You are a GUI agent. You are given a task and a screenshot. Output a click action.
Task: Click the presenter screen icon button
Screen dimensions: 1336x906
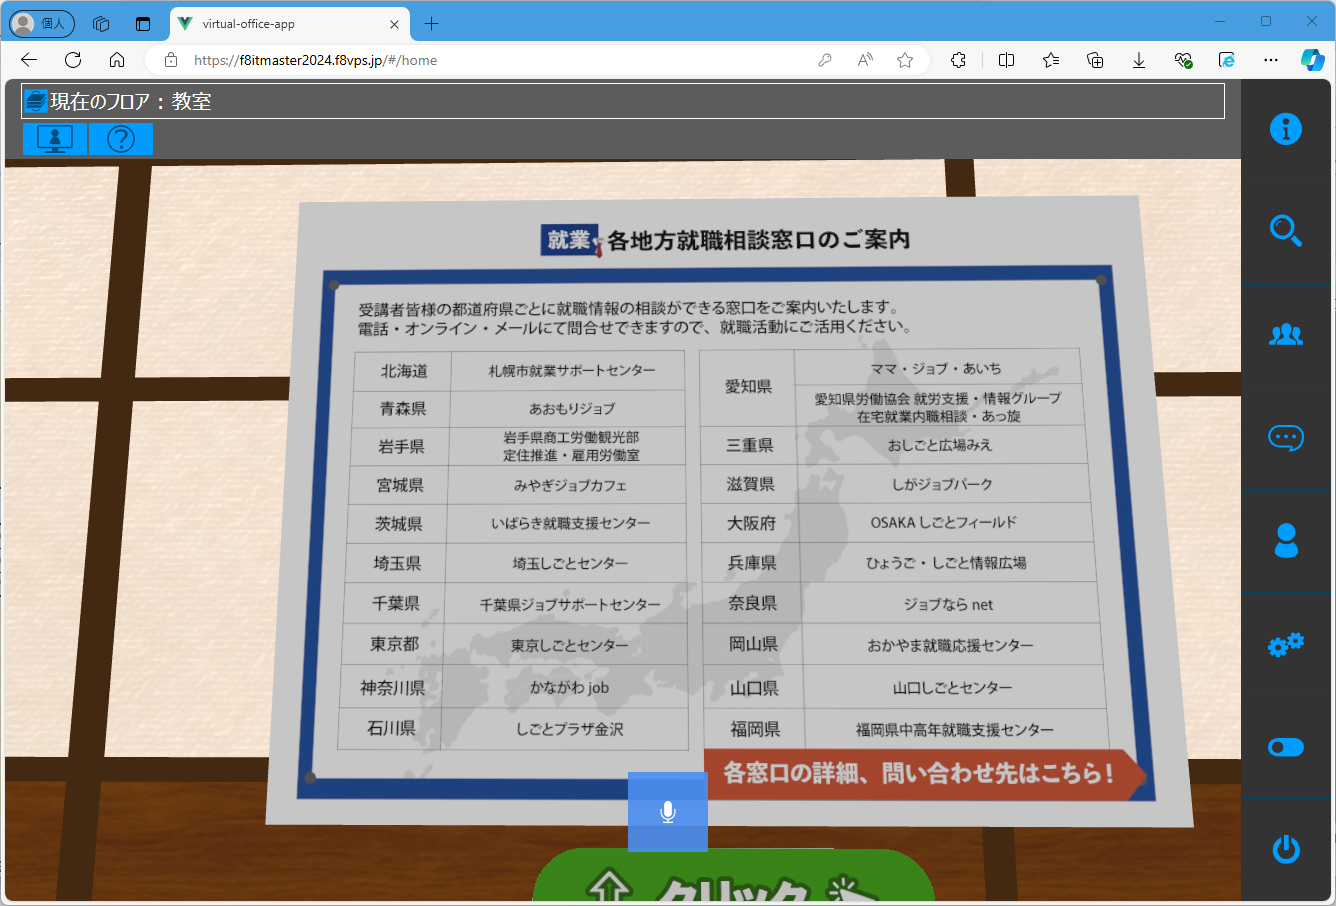pos(55,139)
